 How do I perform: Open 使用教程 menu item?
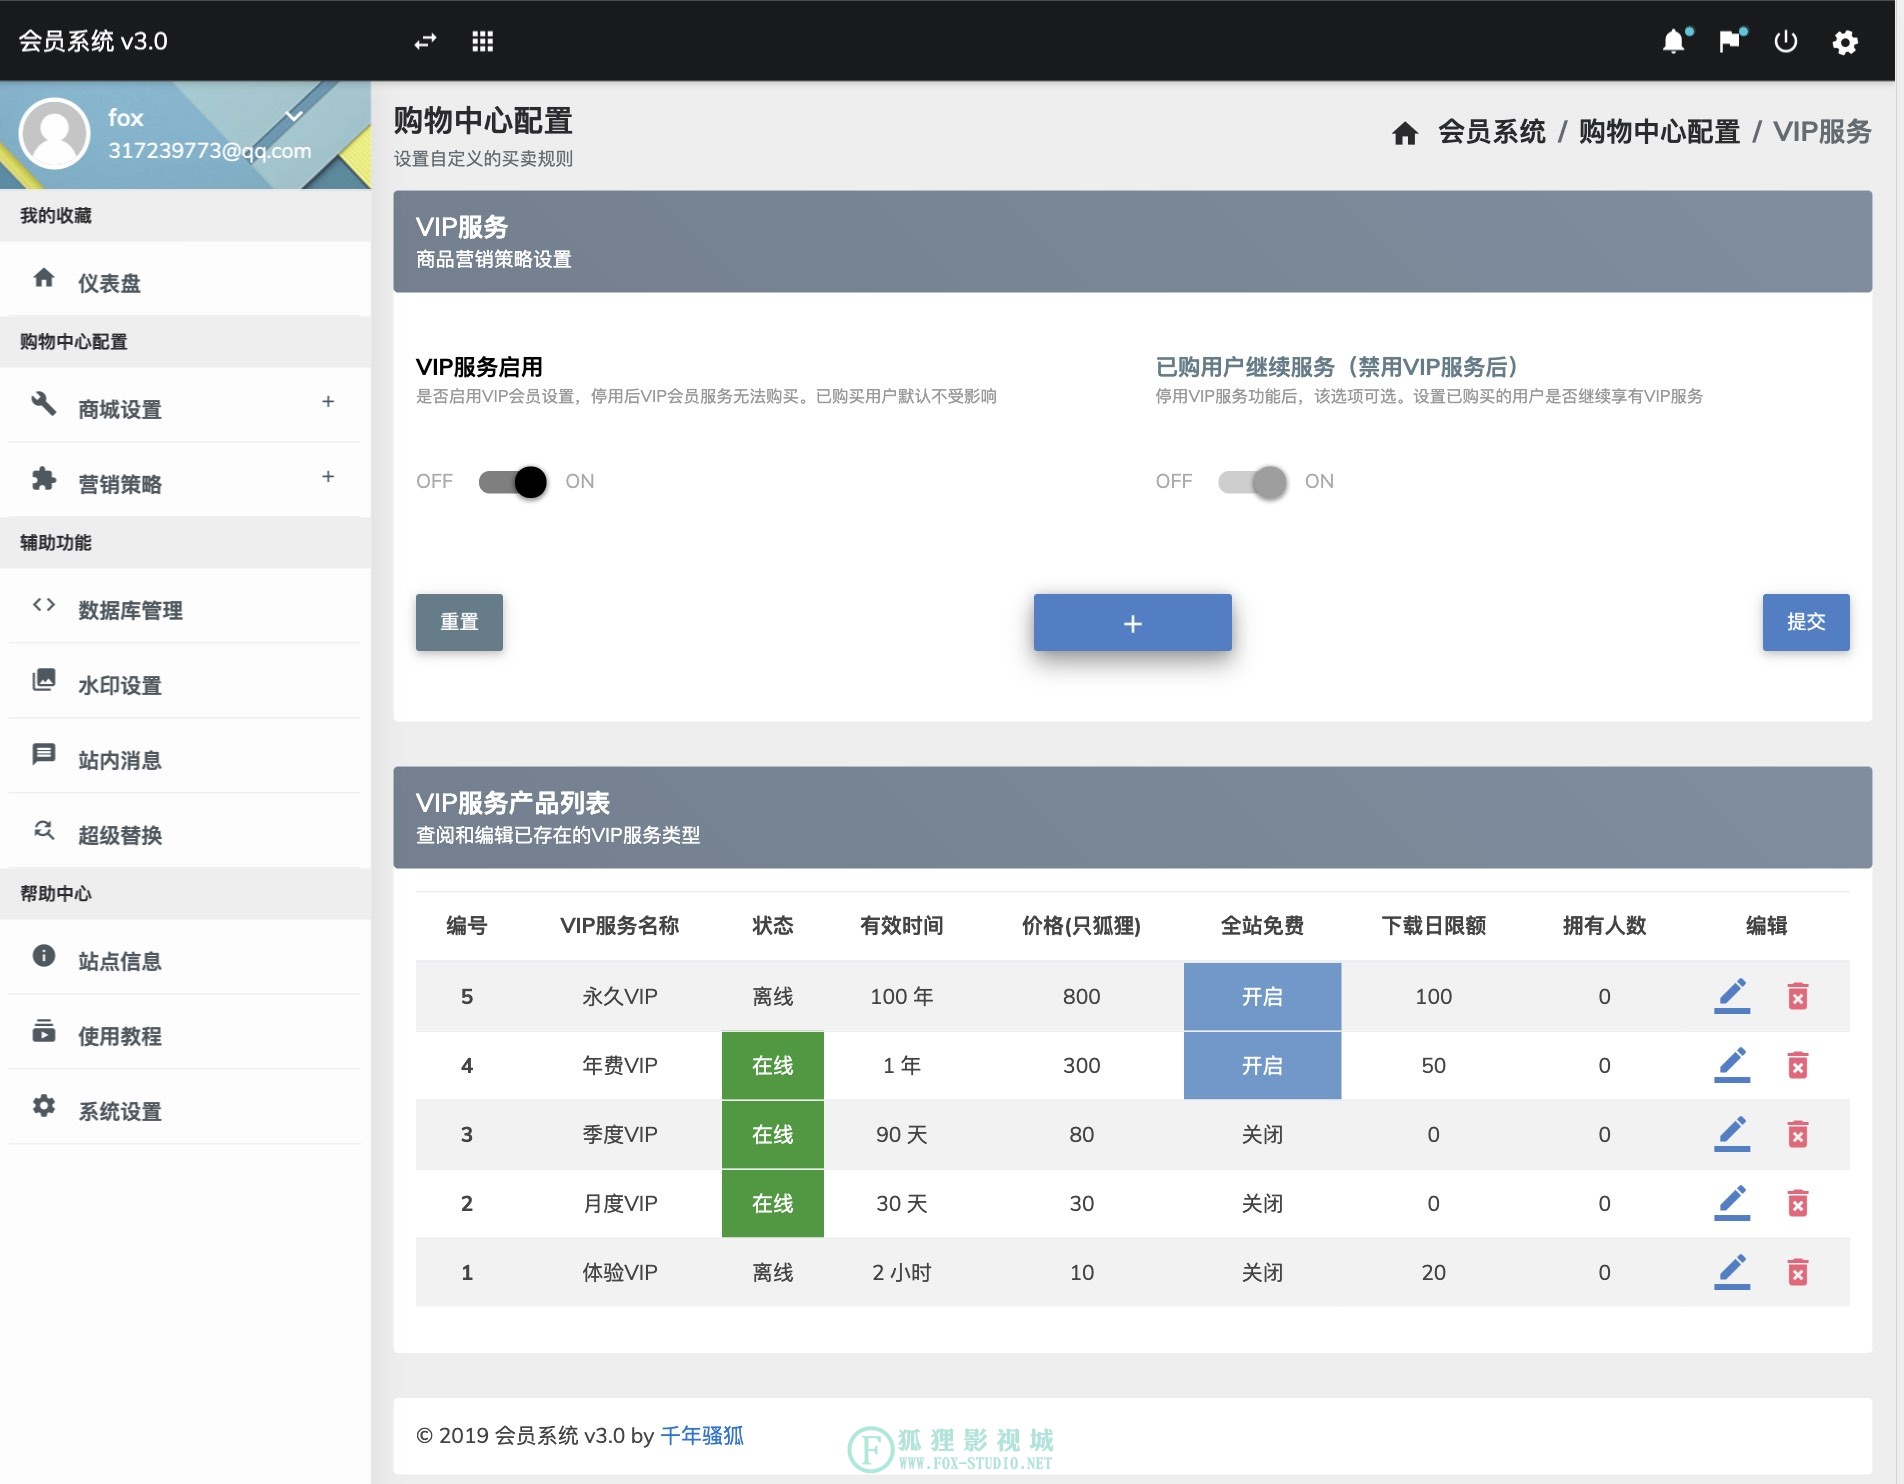coord(185,1034)
